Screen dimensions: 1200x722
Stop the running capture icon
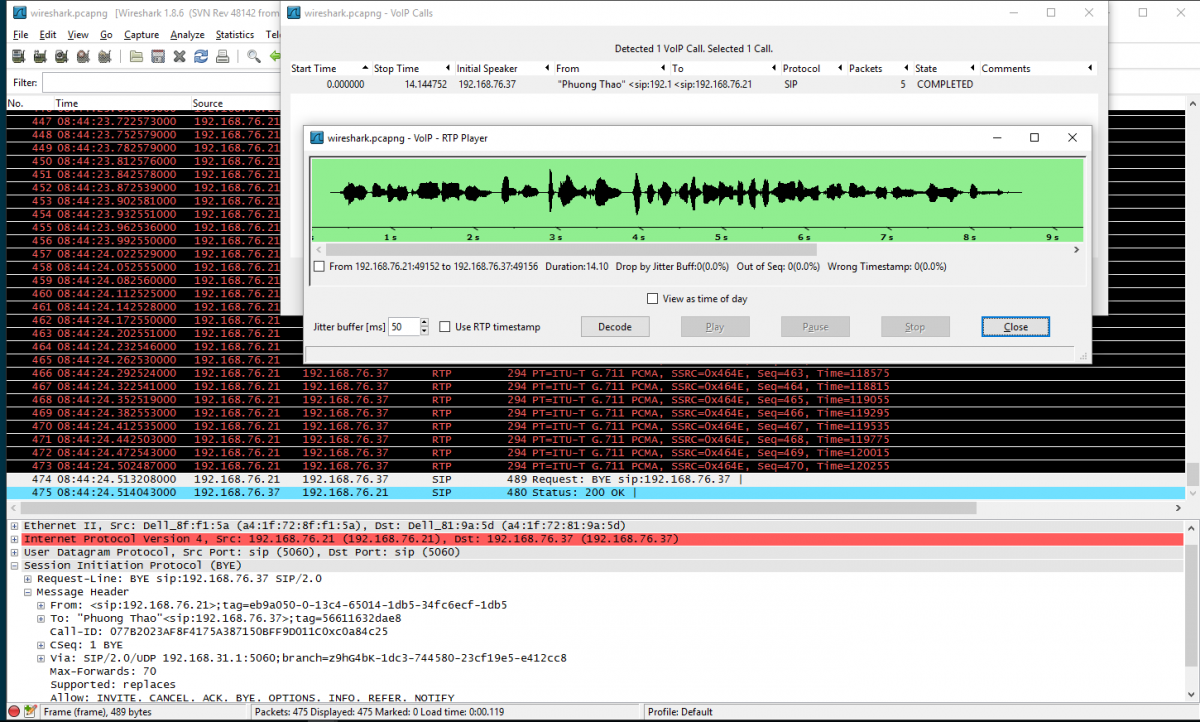(x=82, y=57)
